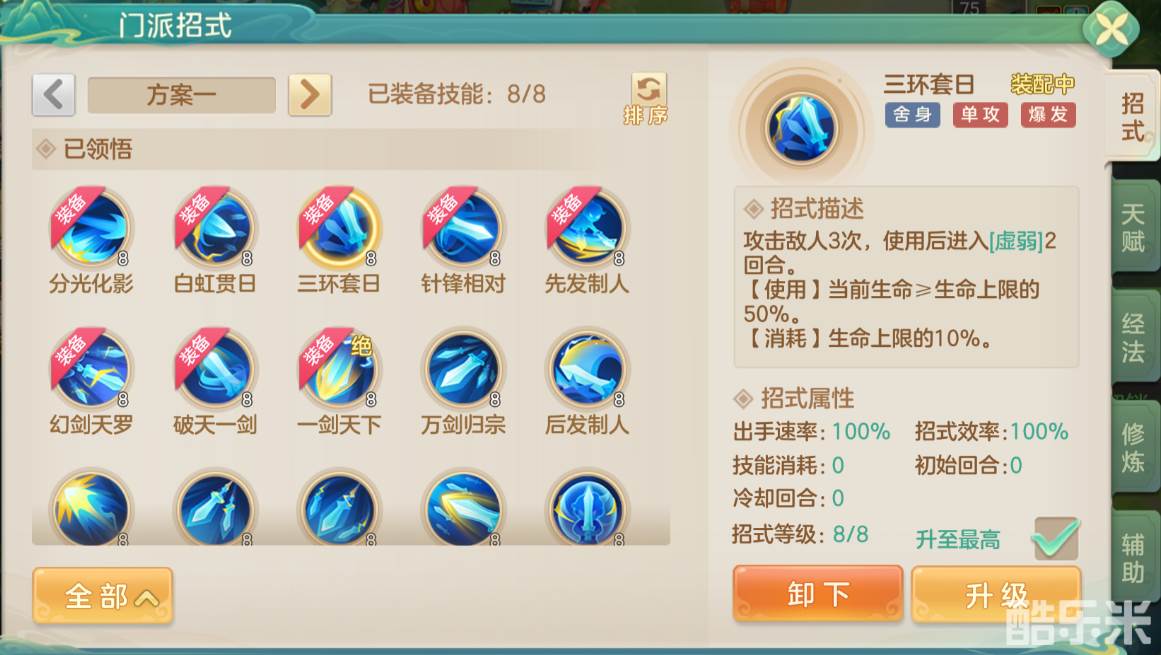Click the 升级 upgrade button
Image resolution: width=1161 pixels, height=655 pixels.
996,594
